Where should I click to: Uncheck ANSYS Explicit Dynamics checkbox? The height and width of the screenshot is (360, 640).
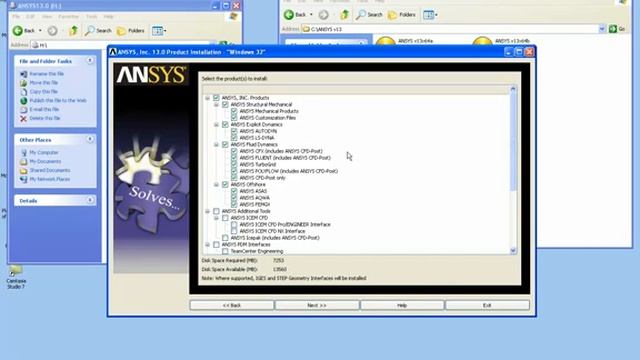pyautogui.click(x=225, y=124)
